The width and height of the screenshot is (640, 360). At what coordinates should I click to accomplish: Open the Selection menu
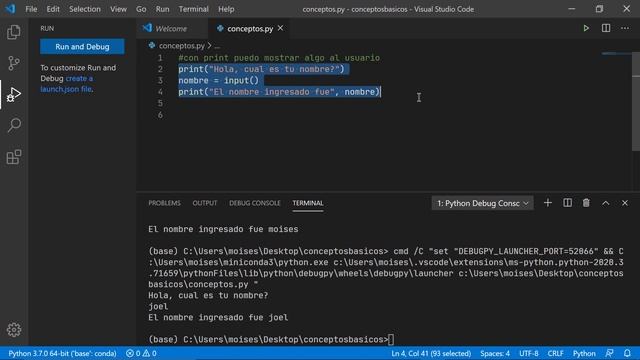pyautogui.click(x=84, y=9)
